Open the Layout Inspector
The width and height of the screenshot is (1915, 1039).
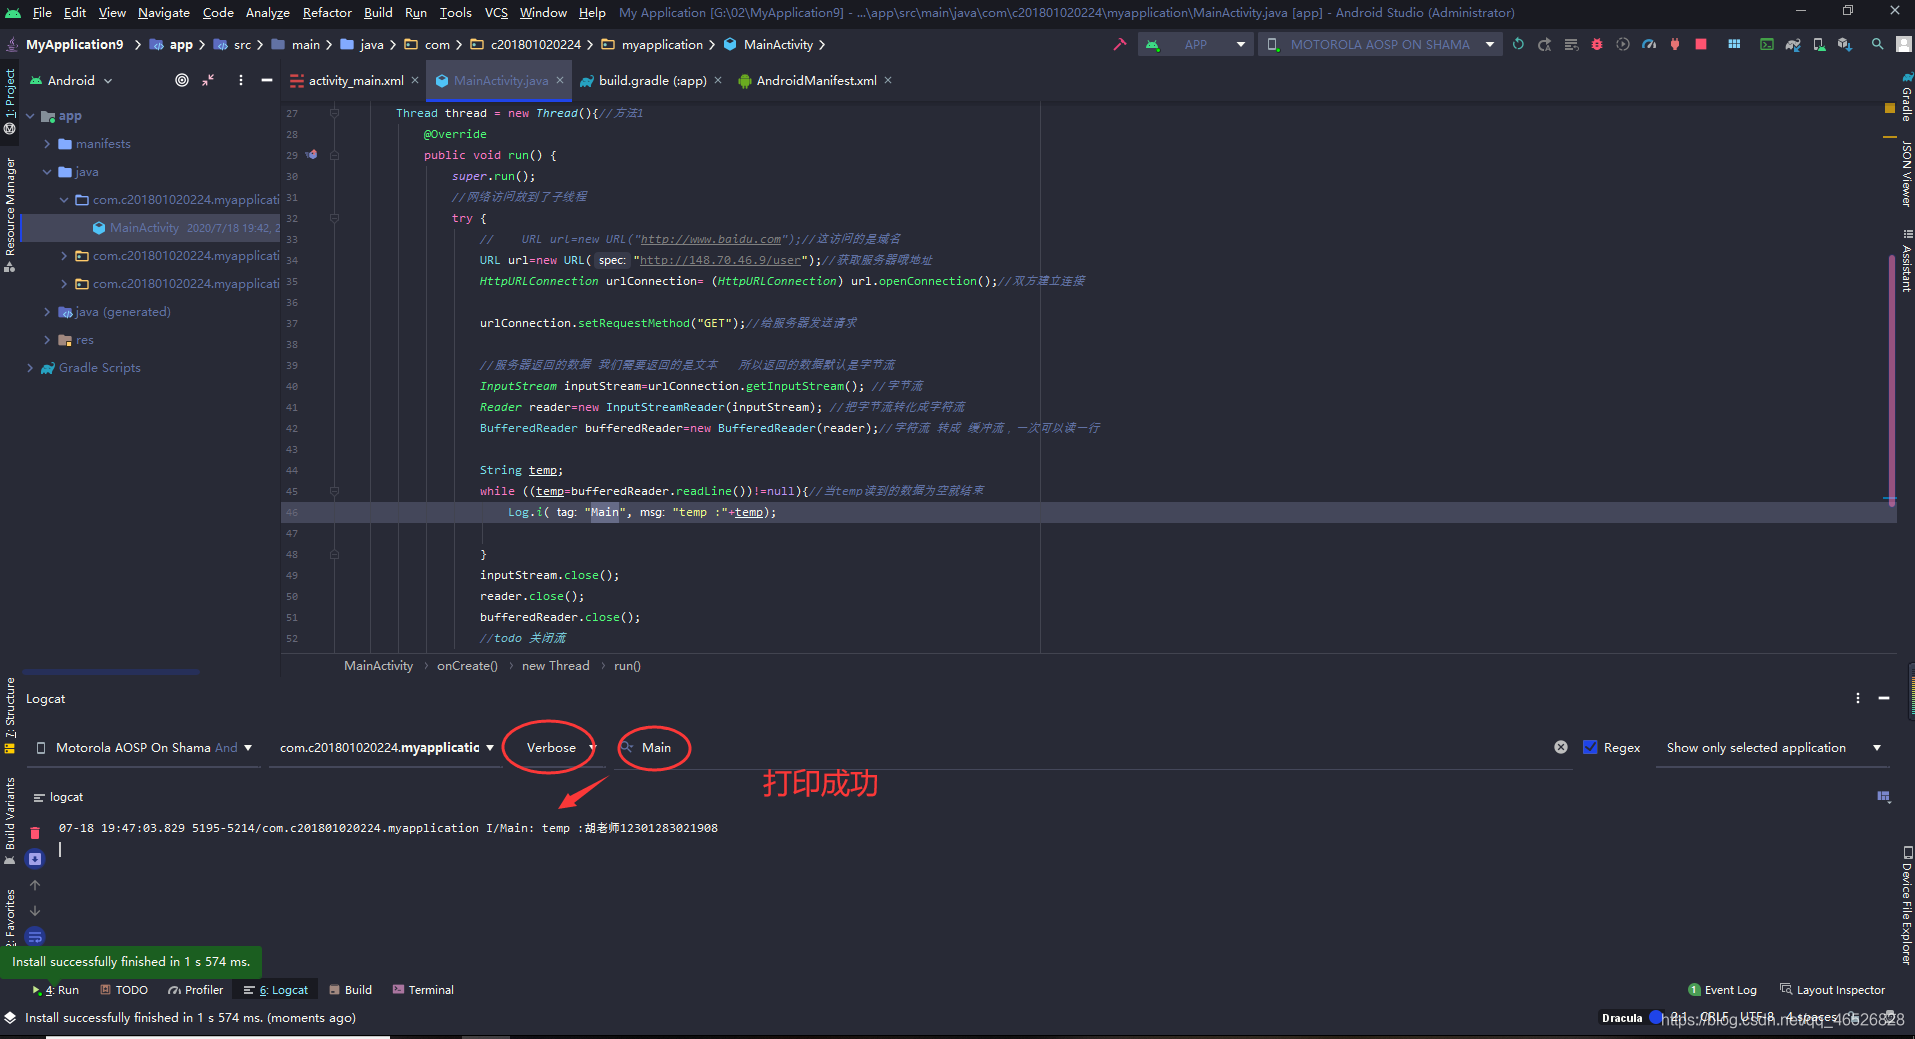coord(1832,990)
